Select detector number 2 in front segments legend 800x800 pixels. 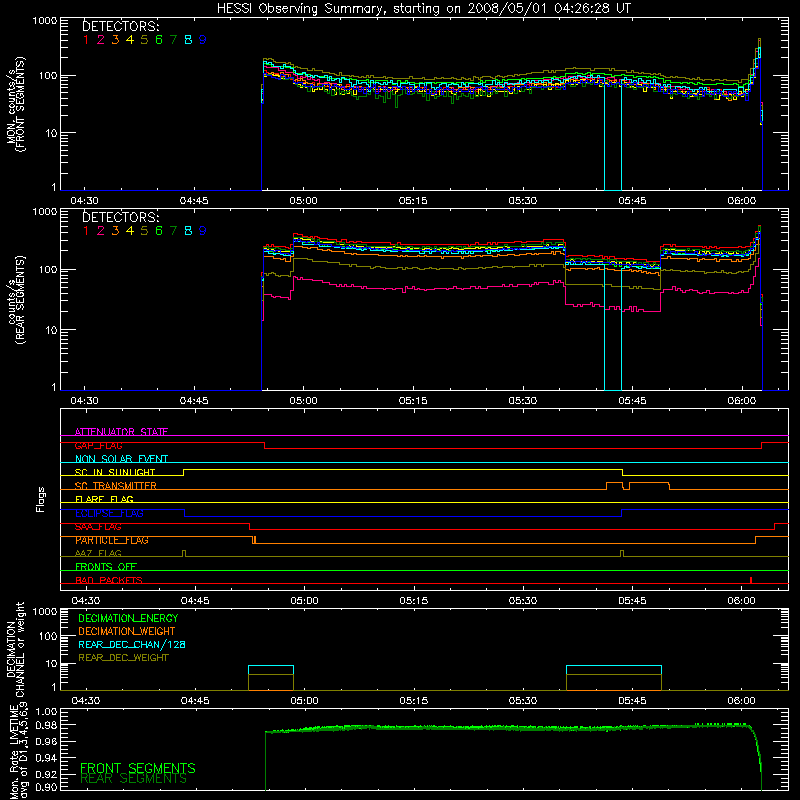pyautogui.click(x=101, y=40)
